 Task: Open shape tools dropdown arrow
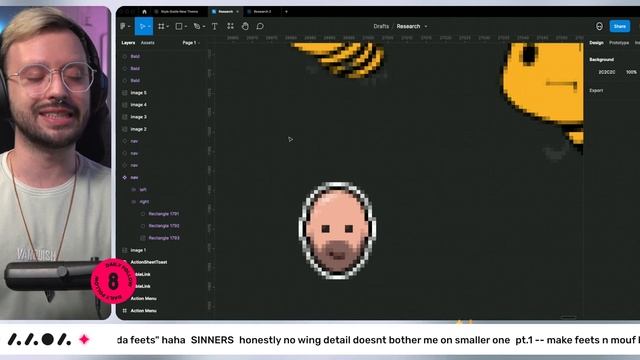pyautogui.click(x=186, y=27)
